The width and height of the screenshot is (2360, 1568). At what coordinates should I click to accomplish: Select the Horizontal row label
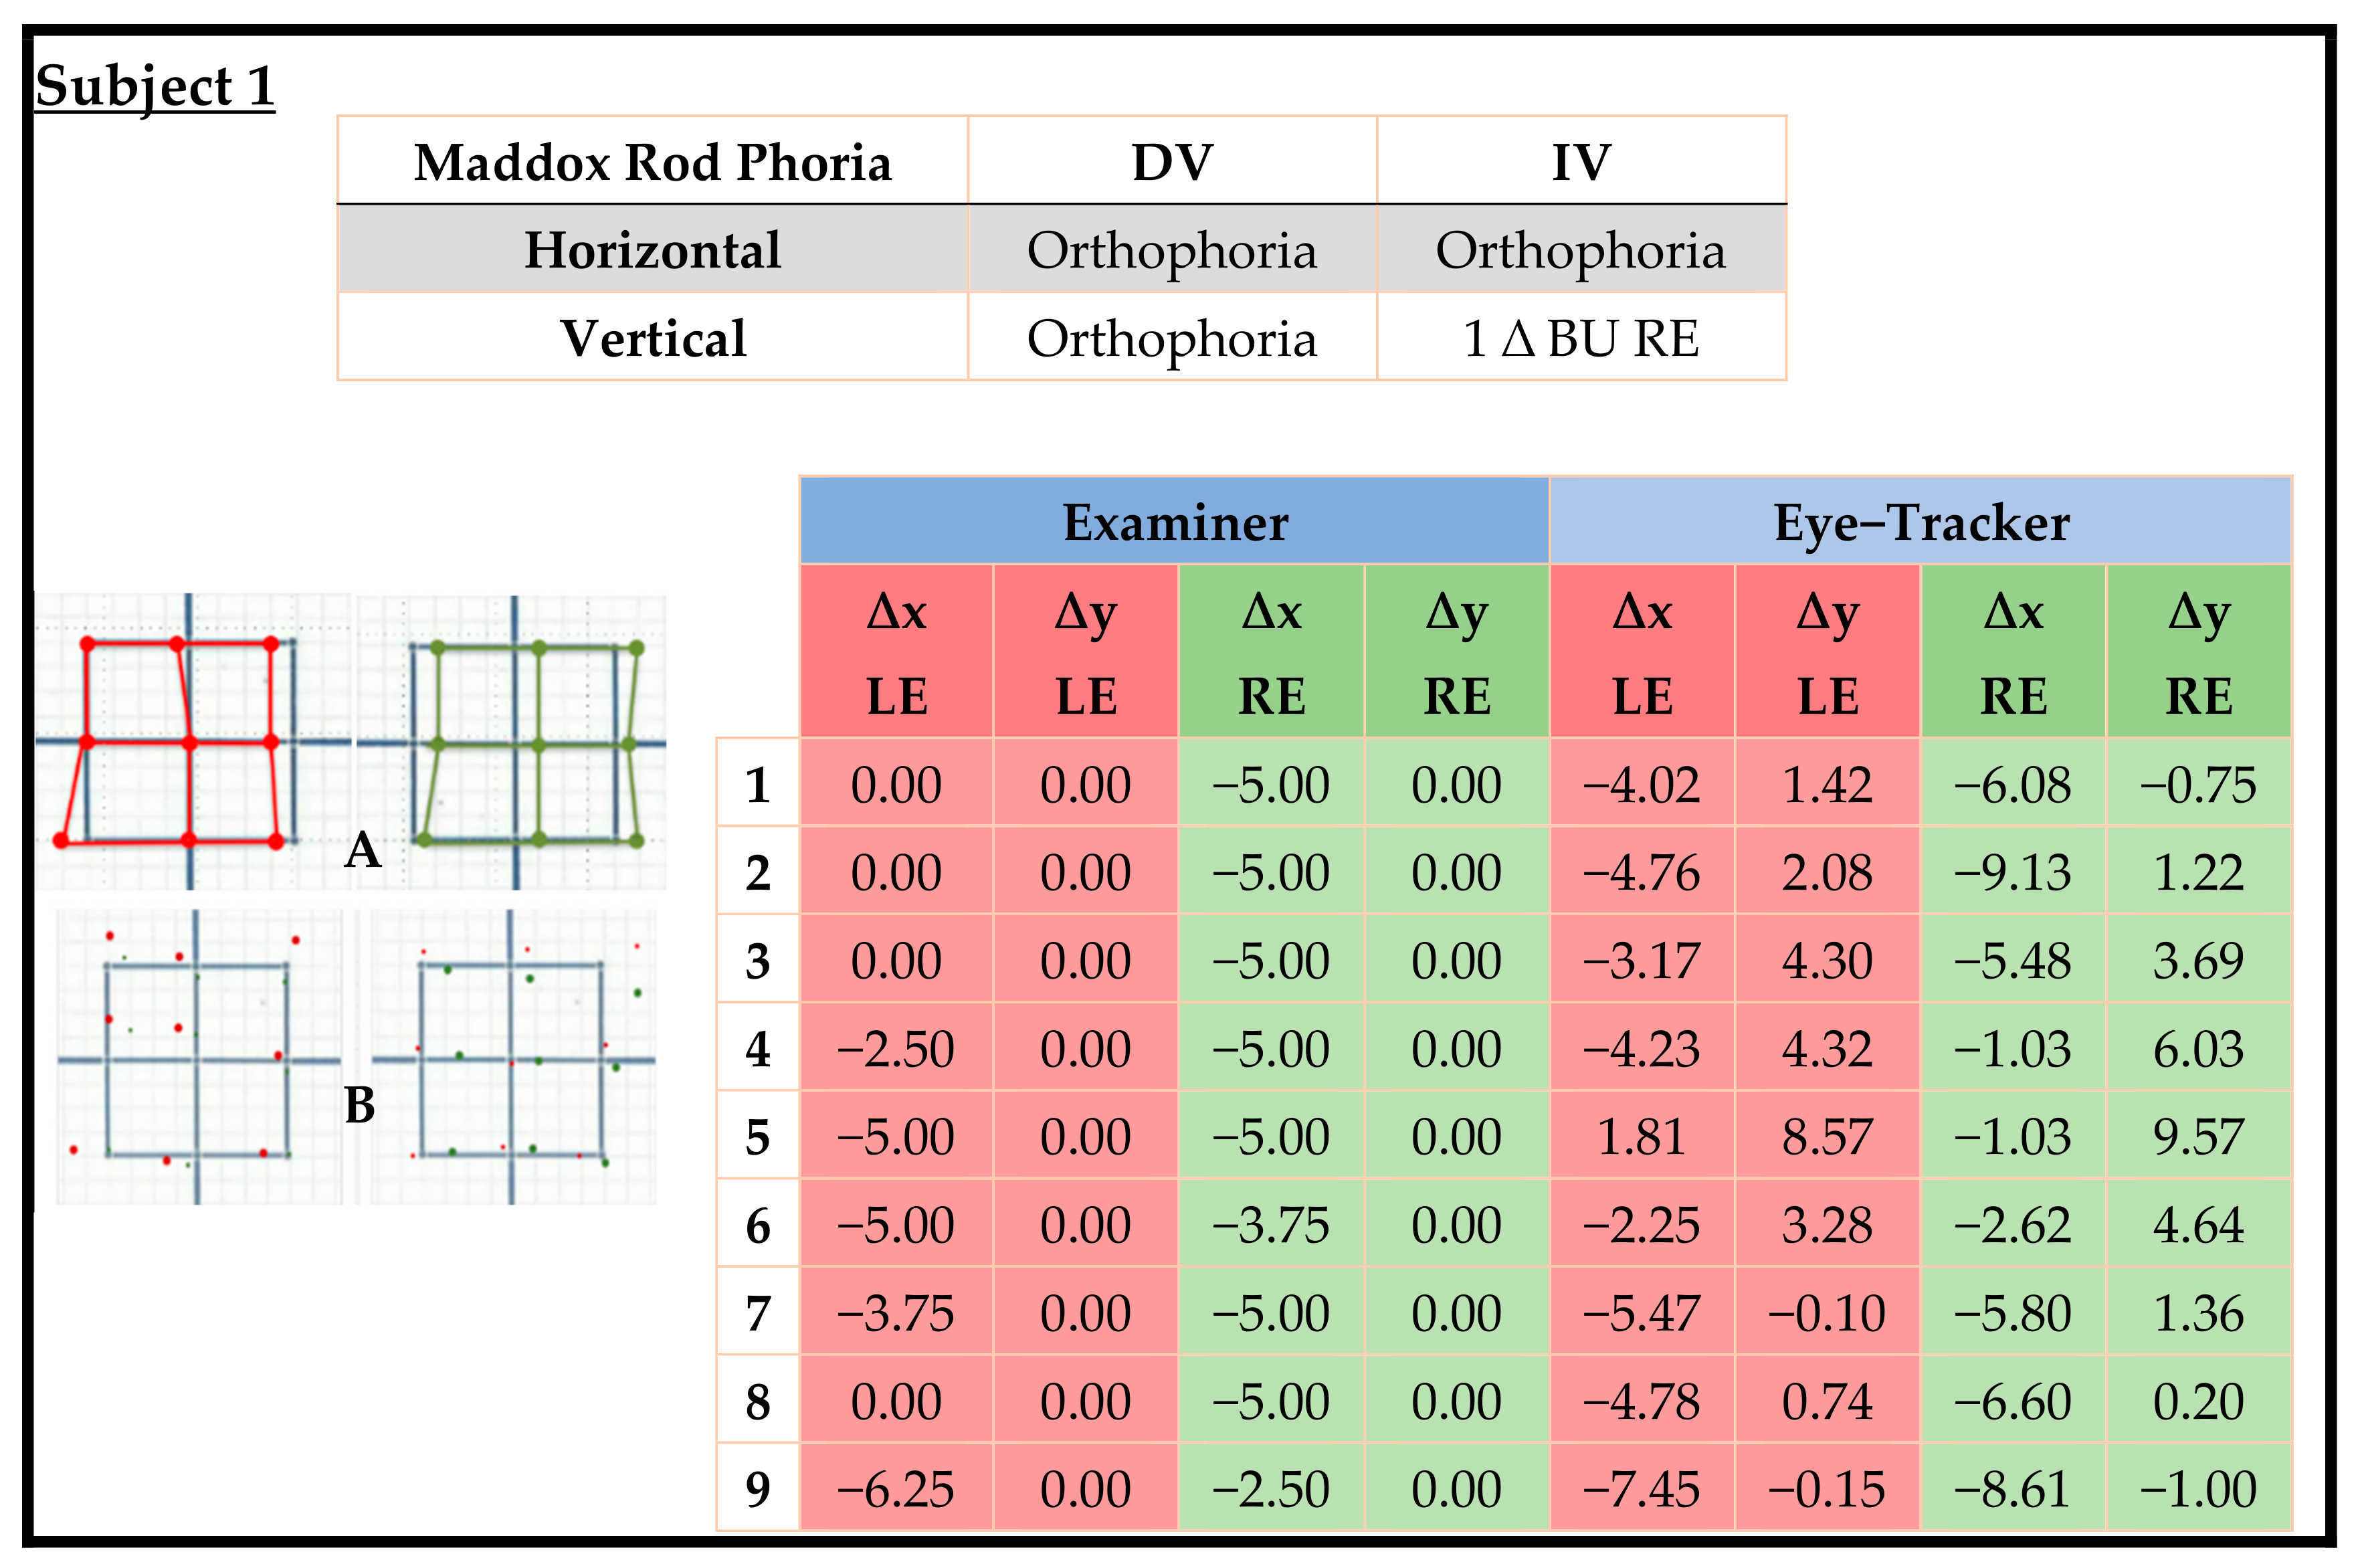(x=652, y=250)
